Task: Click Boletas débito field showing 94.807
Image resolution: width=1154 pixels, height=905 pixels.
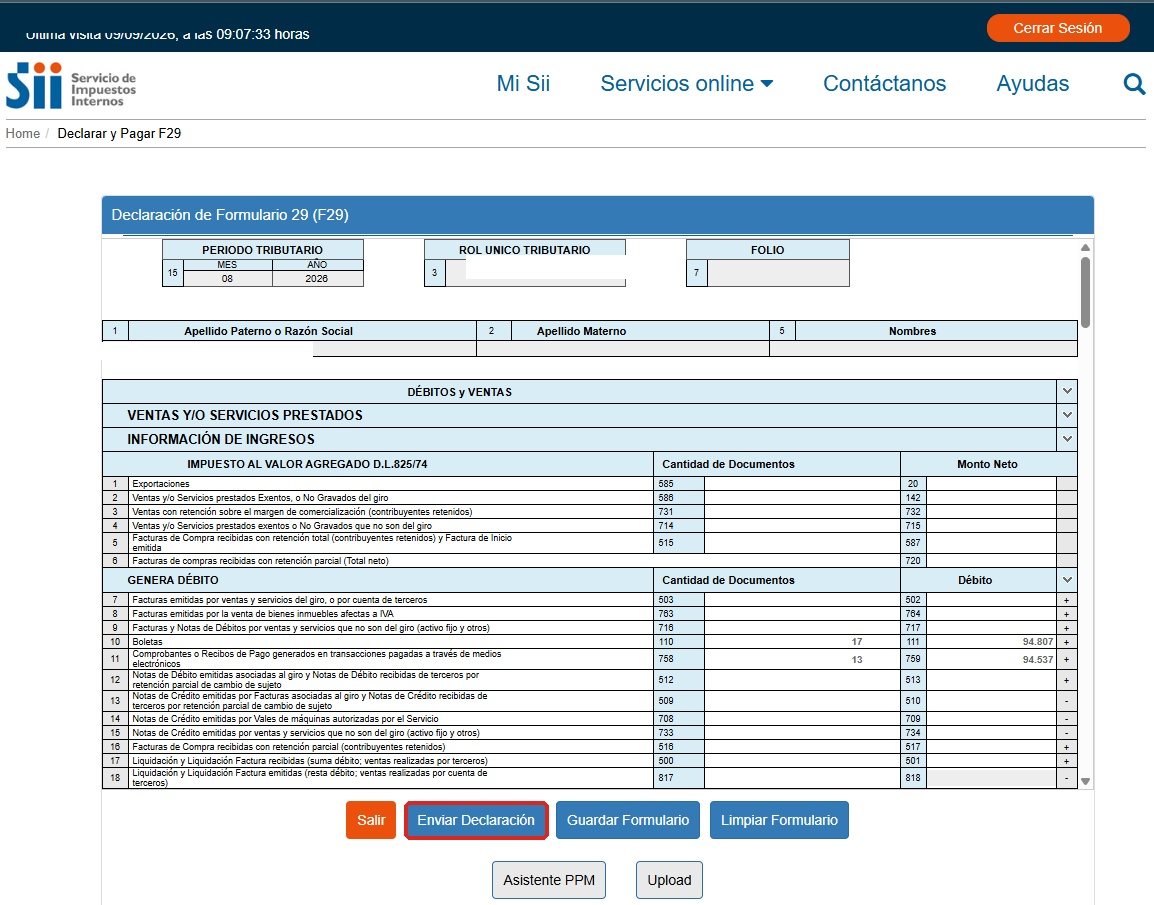Action: 991,642
